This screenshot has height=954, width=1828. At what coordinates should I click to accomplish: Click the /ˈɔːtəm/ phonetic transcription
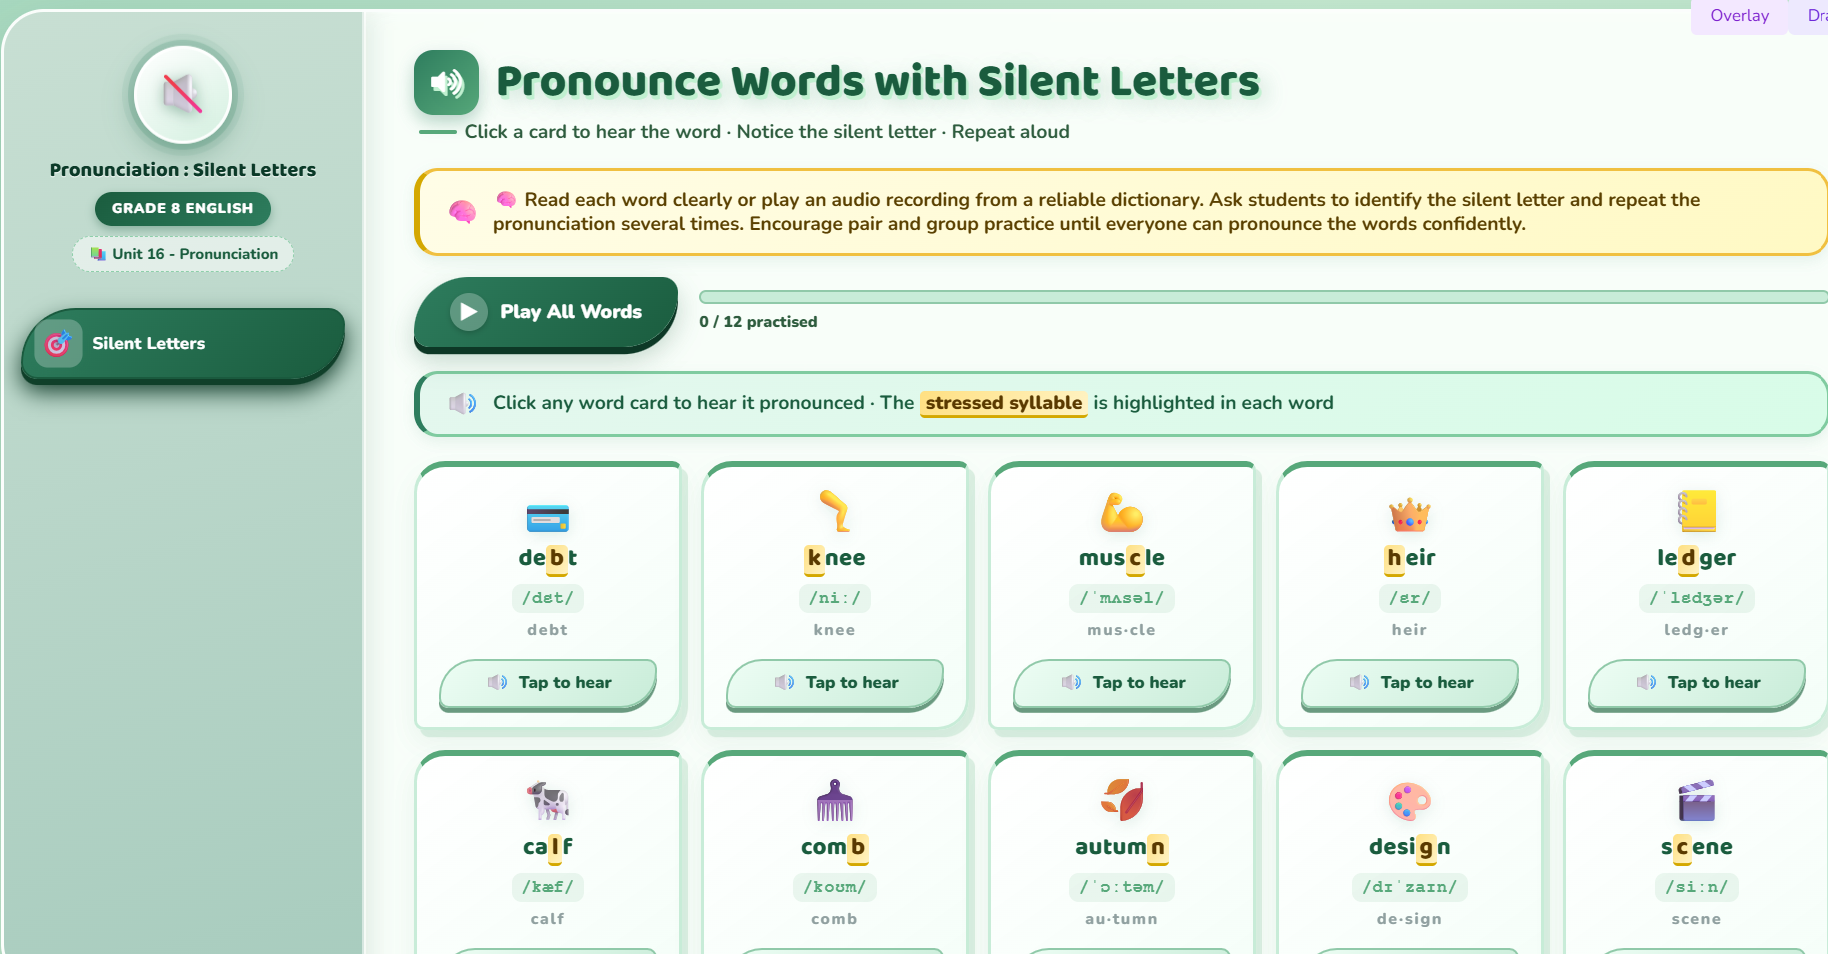pos(1121,887)
